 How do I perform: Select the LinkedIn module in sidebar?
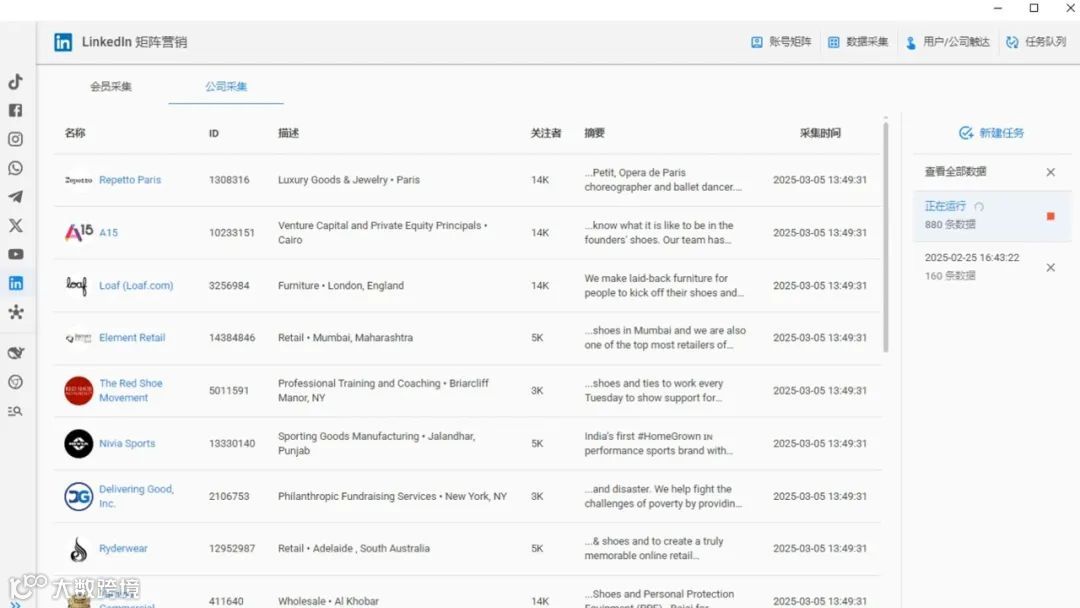(x=15, y=283)
